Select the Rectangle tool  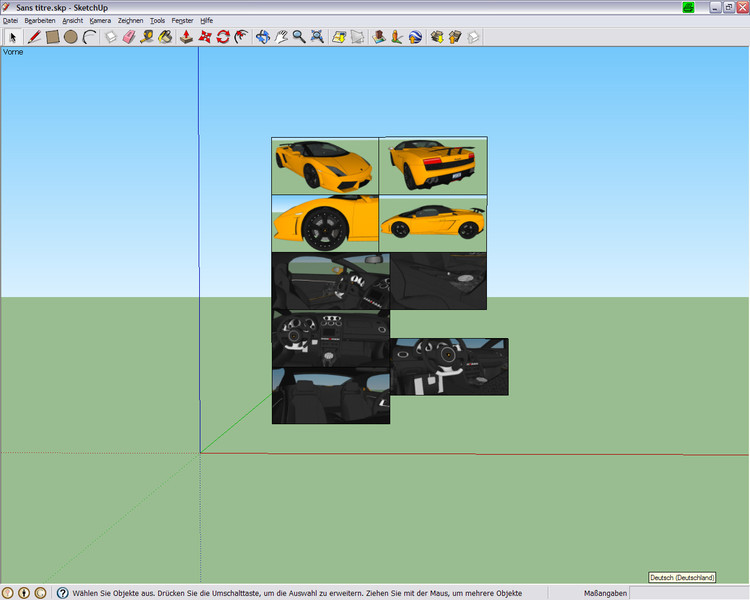(52, 37)
